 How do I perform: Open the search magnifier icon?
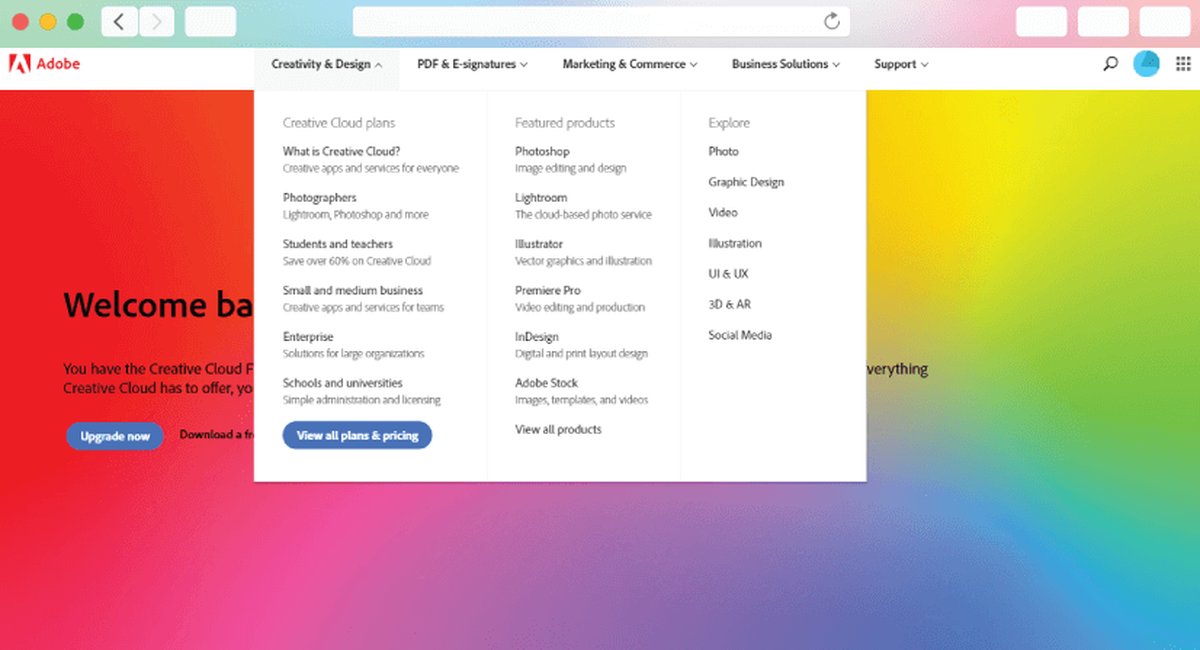(1110, 64)
